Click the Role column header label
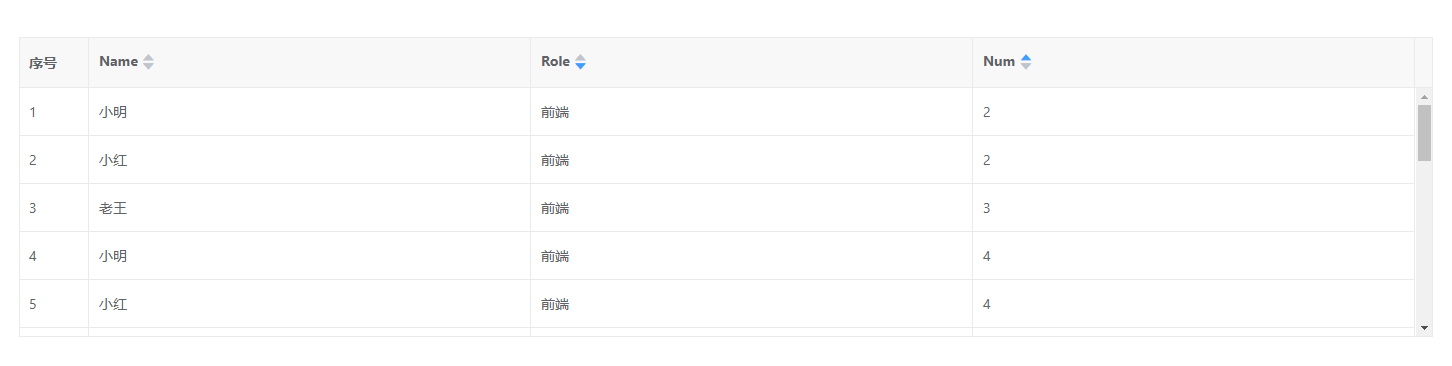 pyautogui.click(x=555, y=62)
